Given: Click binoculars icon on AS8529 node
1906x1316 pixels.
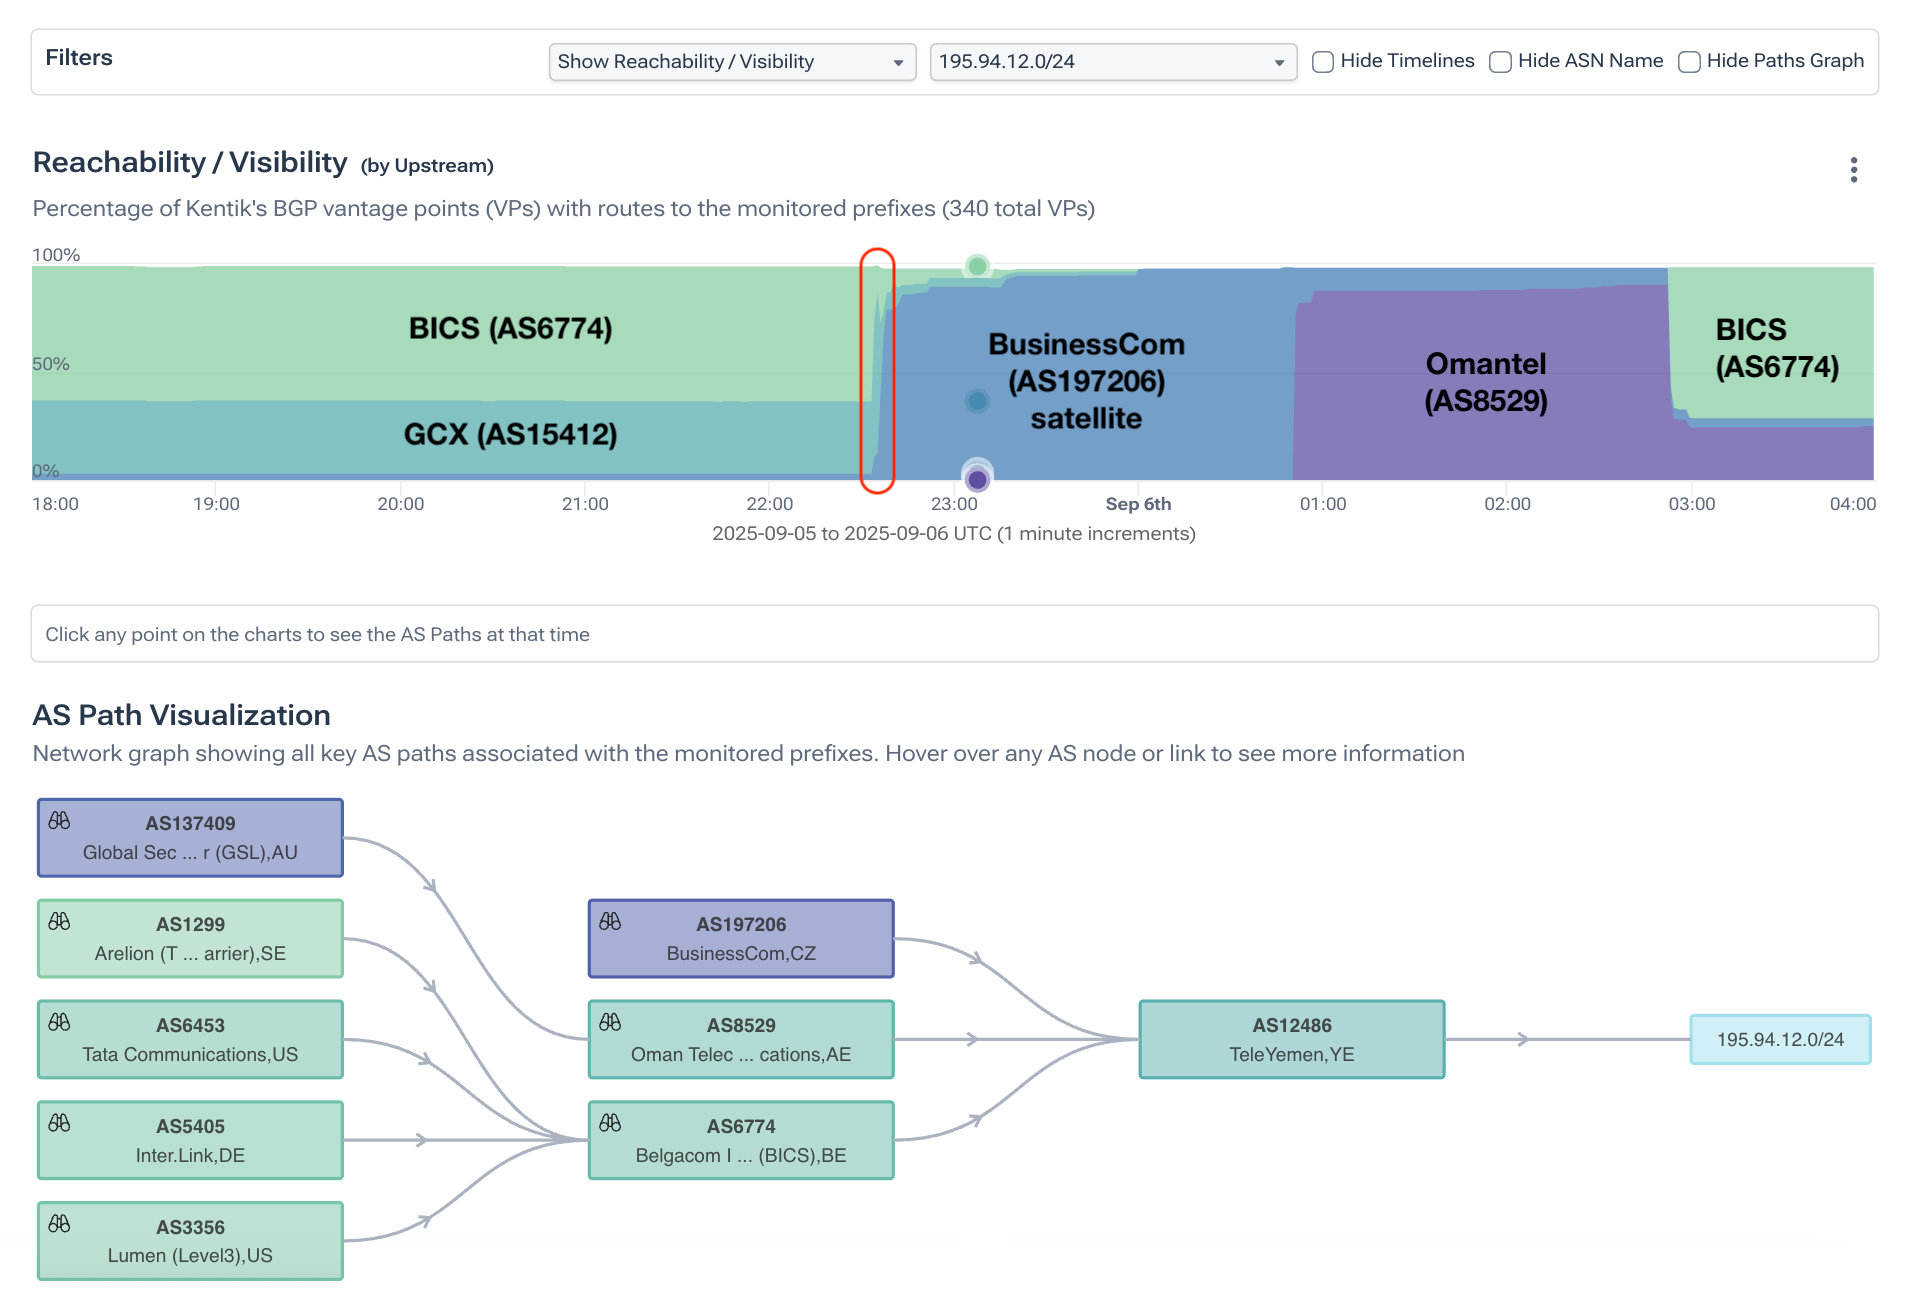Looking at the screenshot, I should [x=610, y=1023].
